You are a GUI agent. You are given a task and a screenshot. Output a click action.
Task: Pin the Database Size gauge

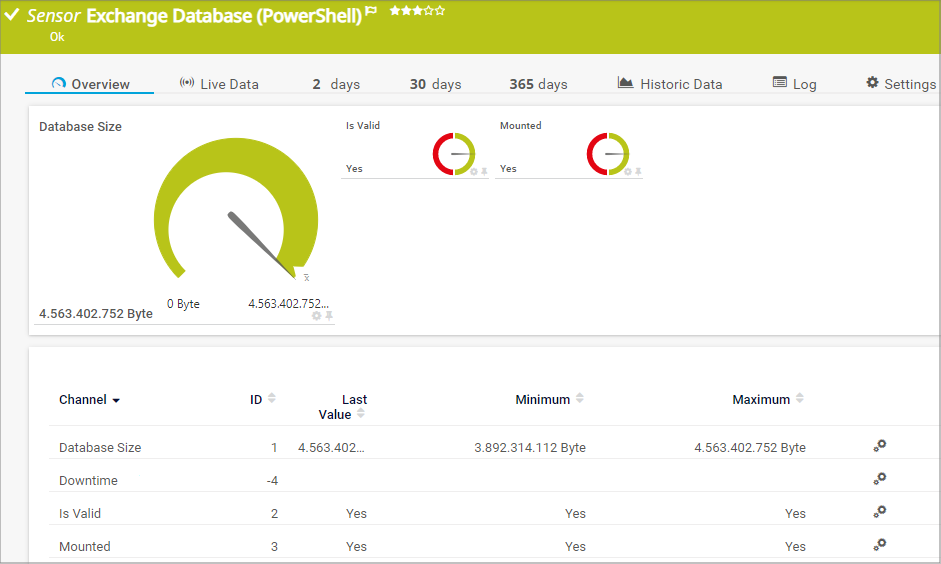coord(329,316)
